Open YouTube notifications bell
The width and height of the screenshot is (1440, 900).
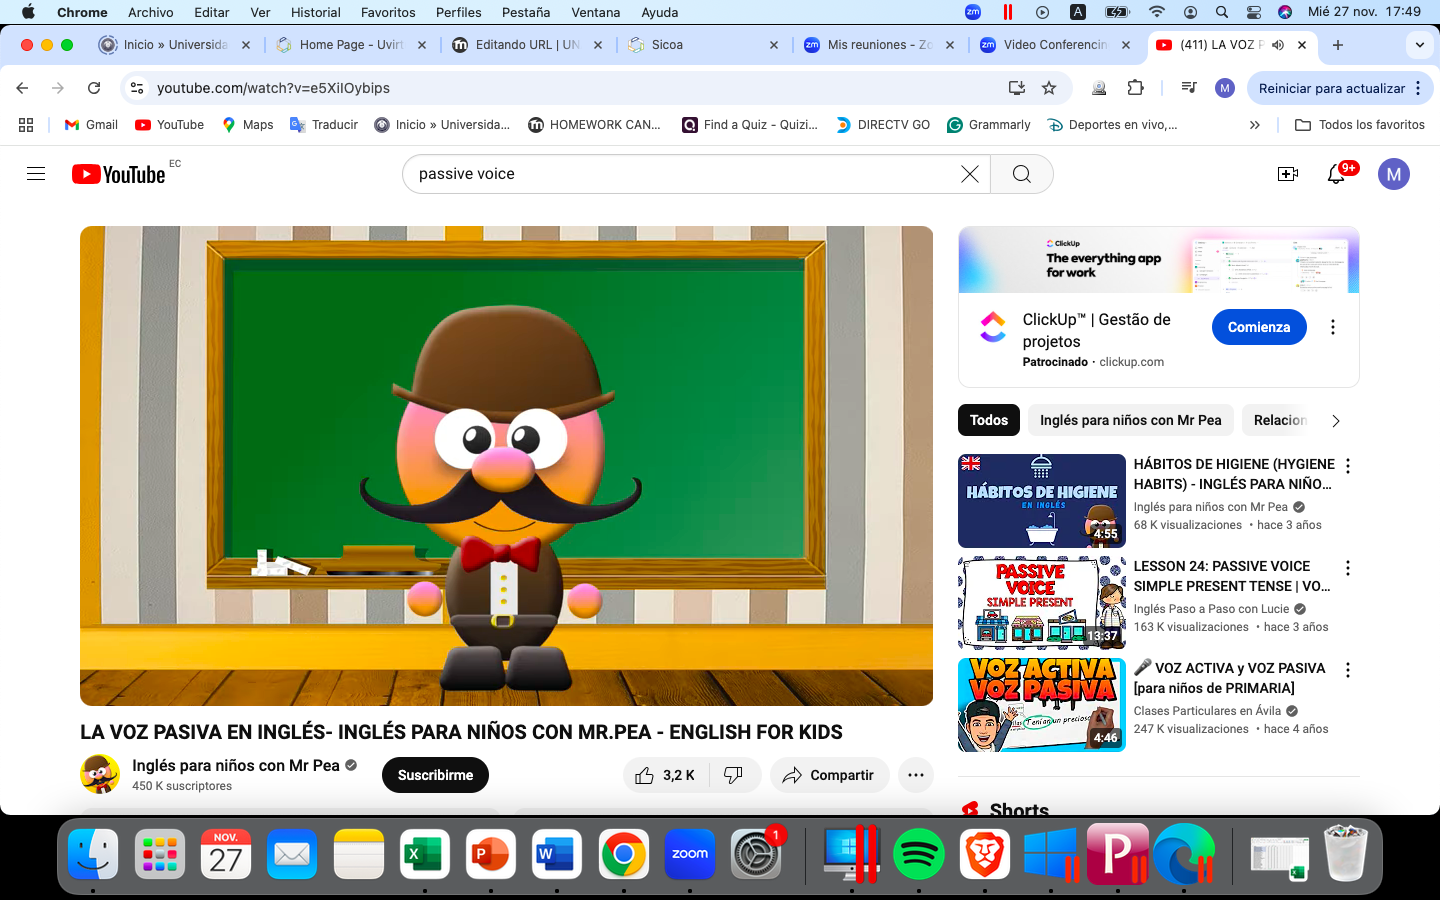click(1337, 174)
